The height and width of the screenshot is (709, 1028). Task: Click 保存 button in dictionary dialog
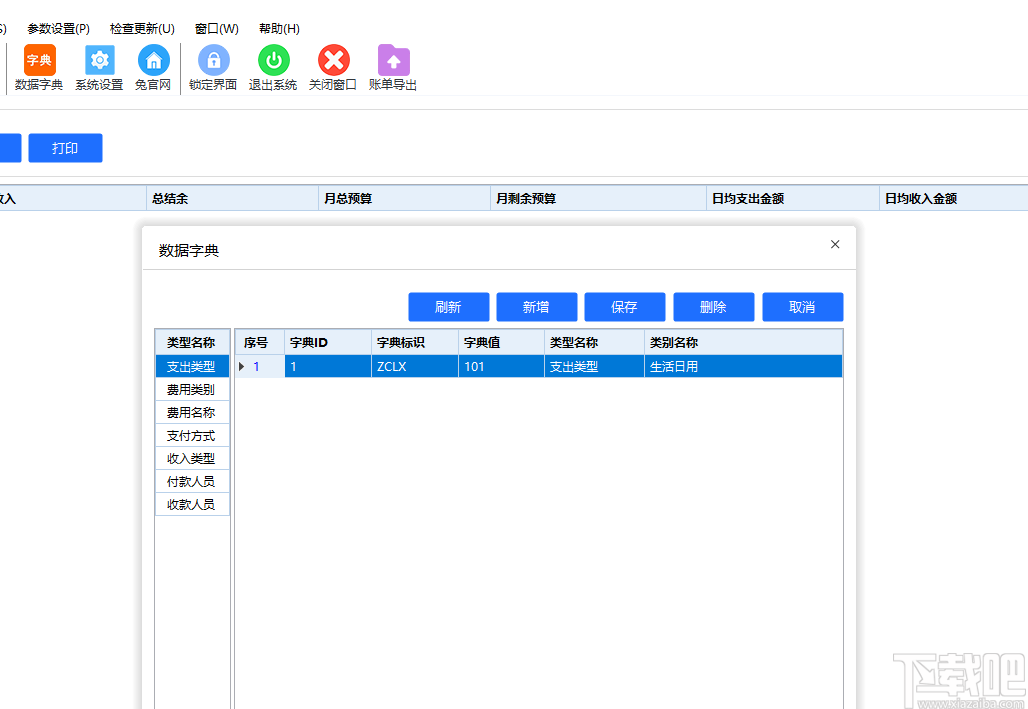(x=625, y=307)
